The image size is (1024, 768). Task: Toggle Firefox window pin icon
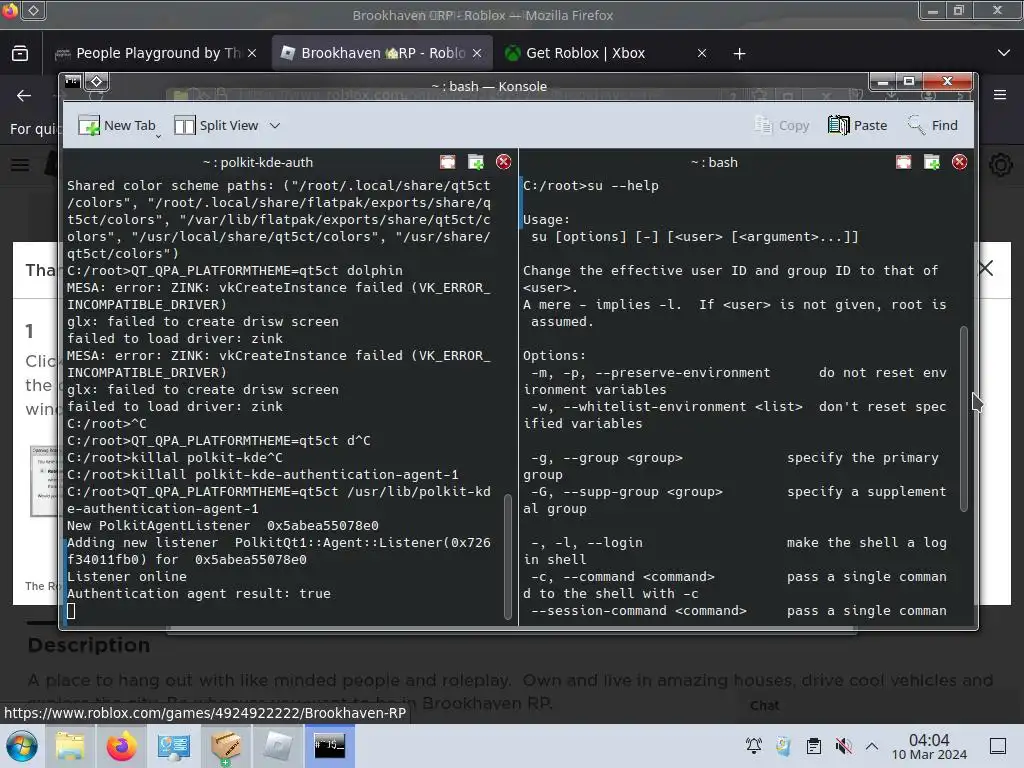(34, 10)
